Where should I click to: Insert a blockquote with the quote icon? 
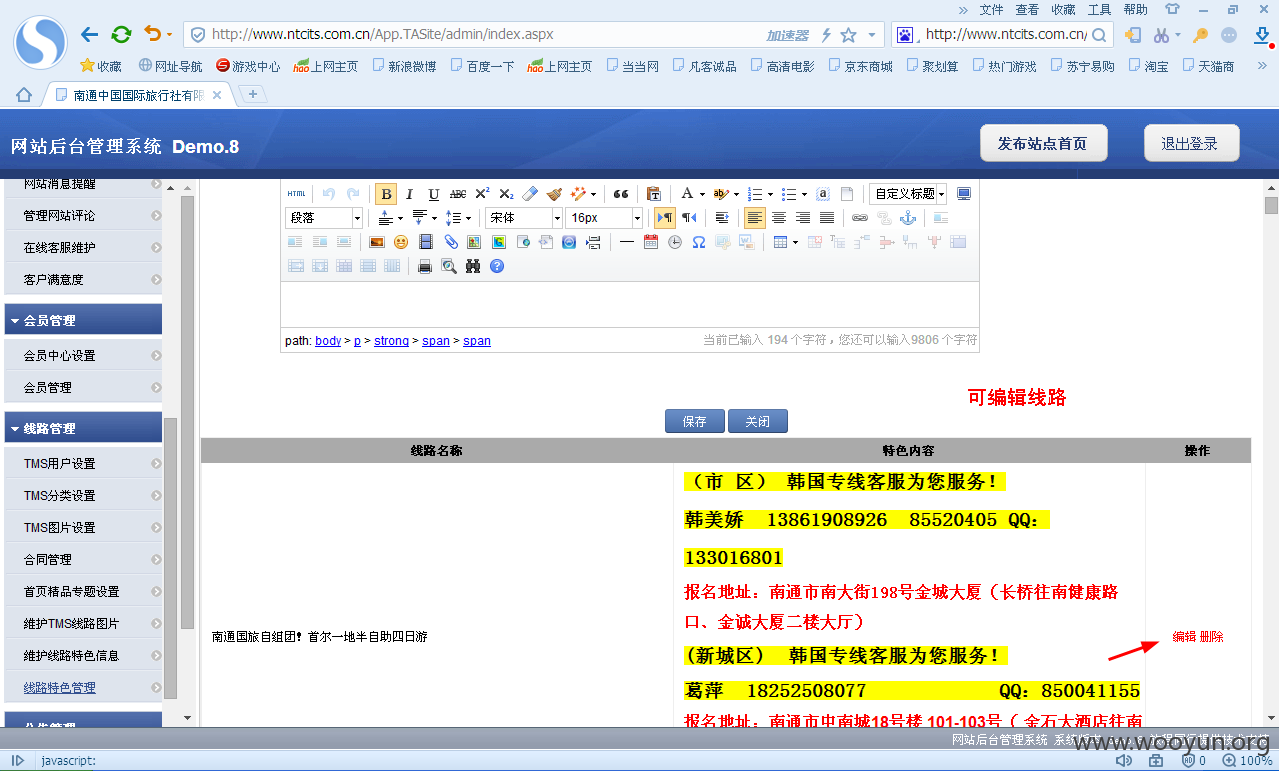(x=621, y=194)
